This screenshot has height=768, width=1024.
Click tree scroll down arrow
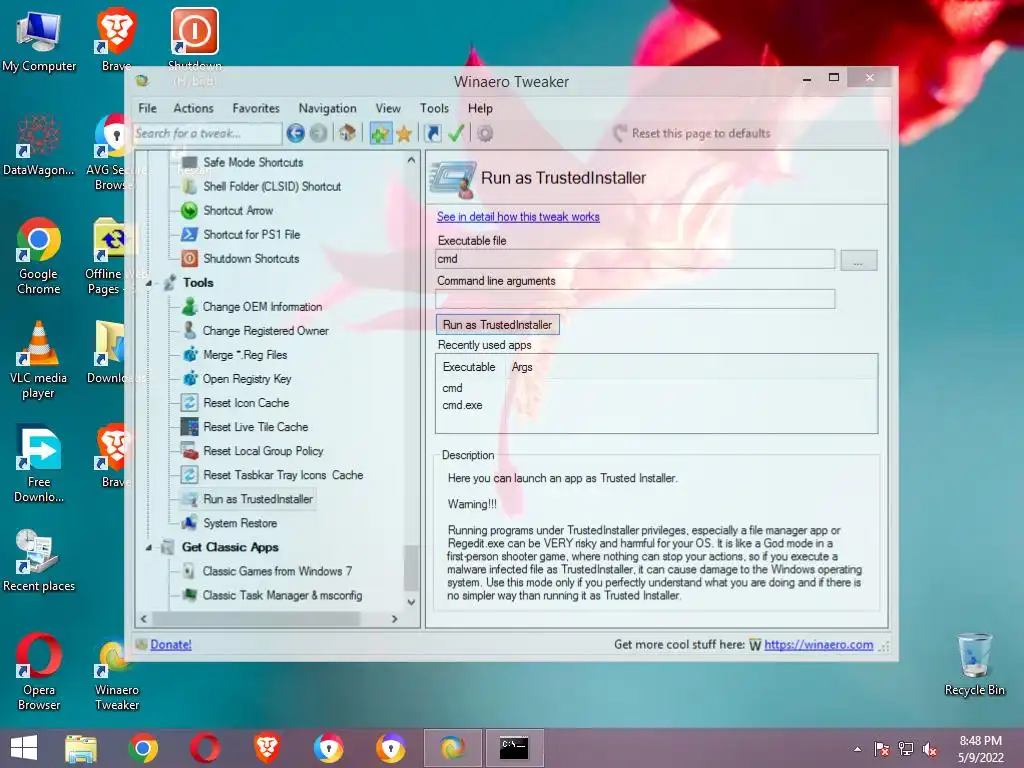click(411, 601)
